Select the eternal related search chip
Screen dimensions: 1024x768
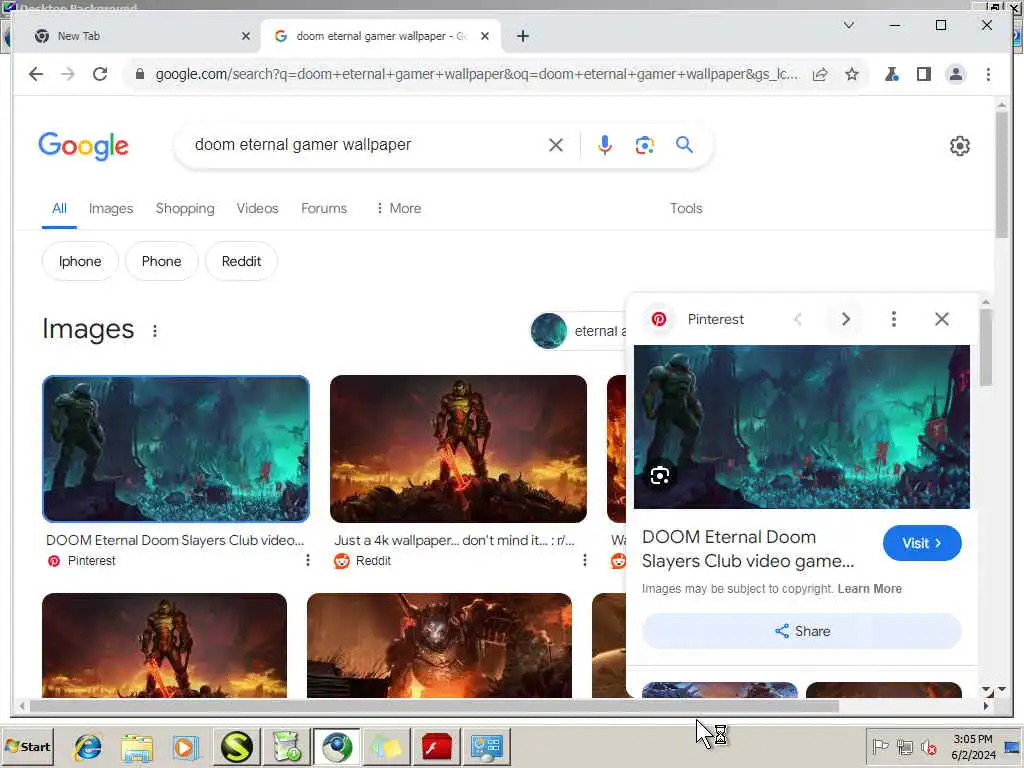(x=579, y=331)
